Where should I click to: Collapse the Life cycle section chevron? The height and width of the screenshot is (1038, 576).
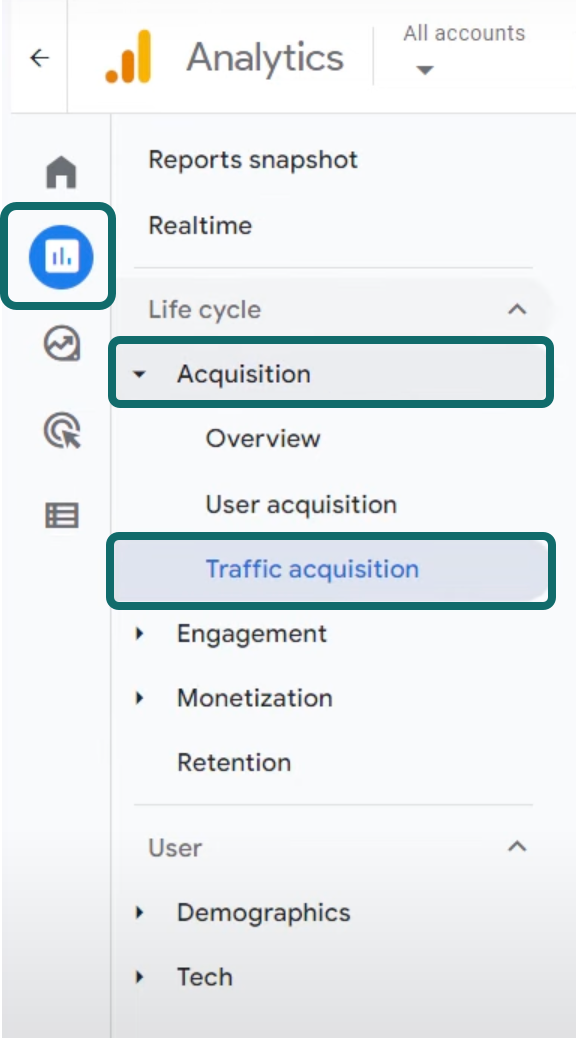[x=516, y=309]
